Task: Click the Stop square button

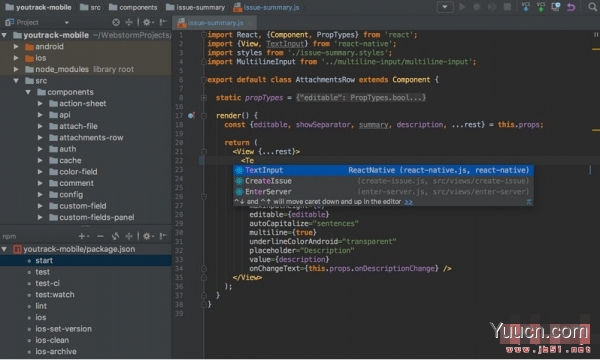Action: (x=507, y=7)
